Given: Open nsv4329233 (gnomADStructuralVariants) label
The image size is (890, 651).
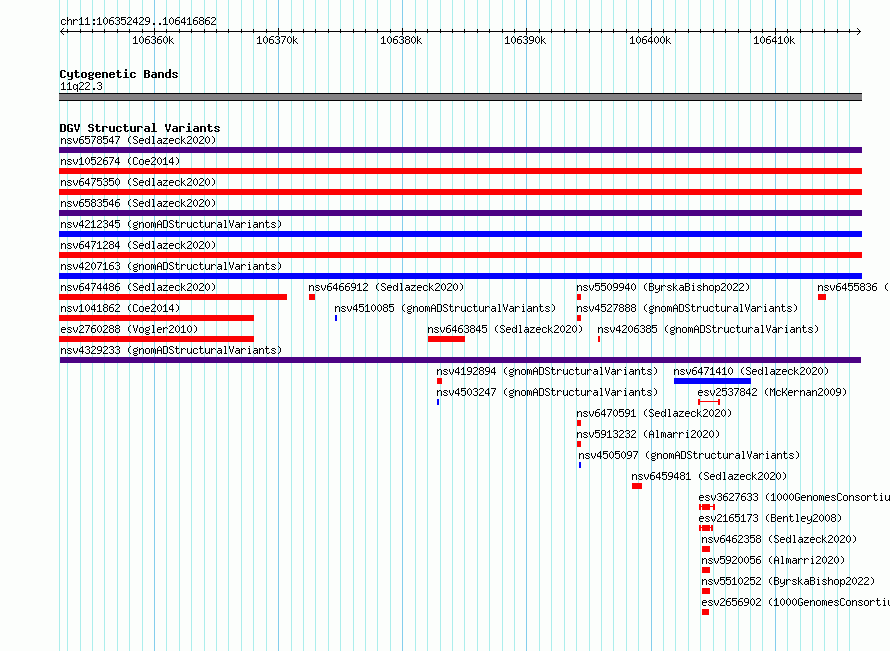Looking at the screenshot, I should tap(171, 350).
